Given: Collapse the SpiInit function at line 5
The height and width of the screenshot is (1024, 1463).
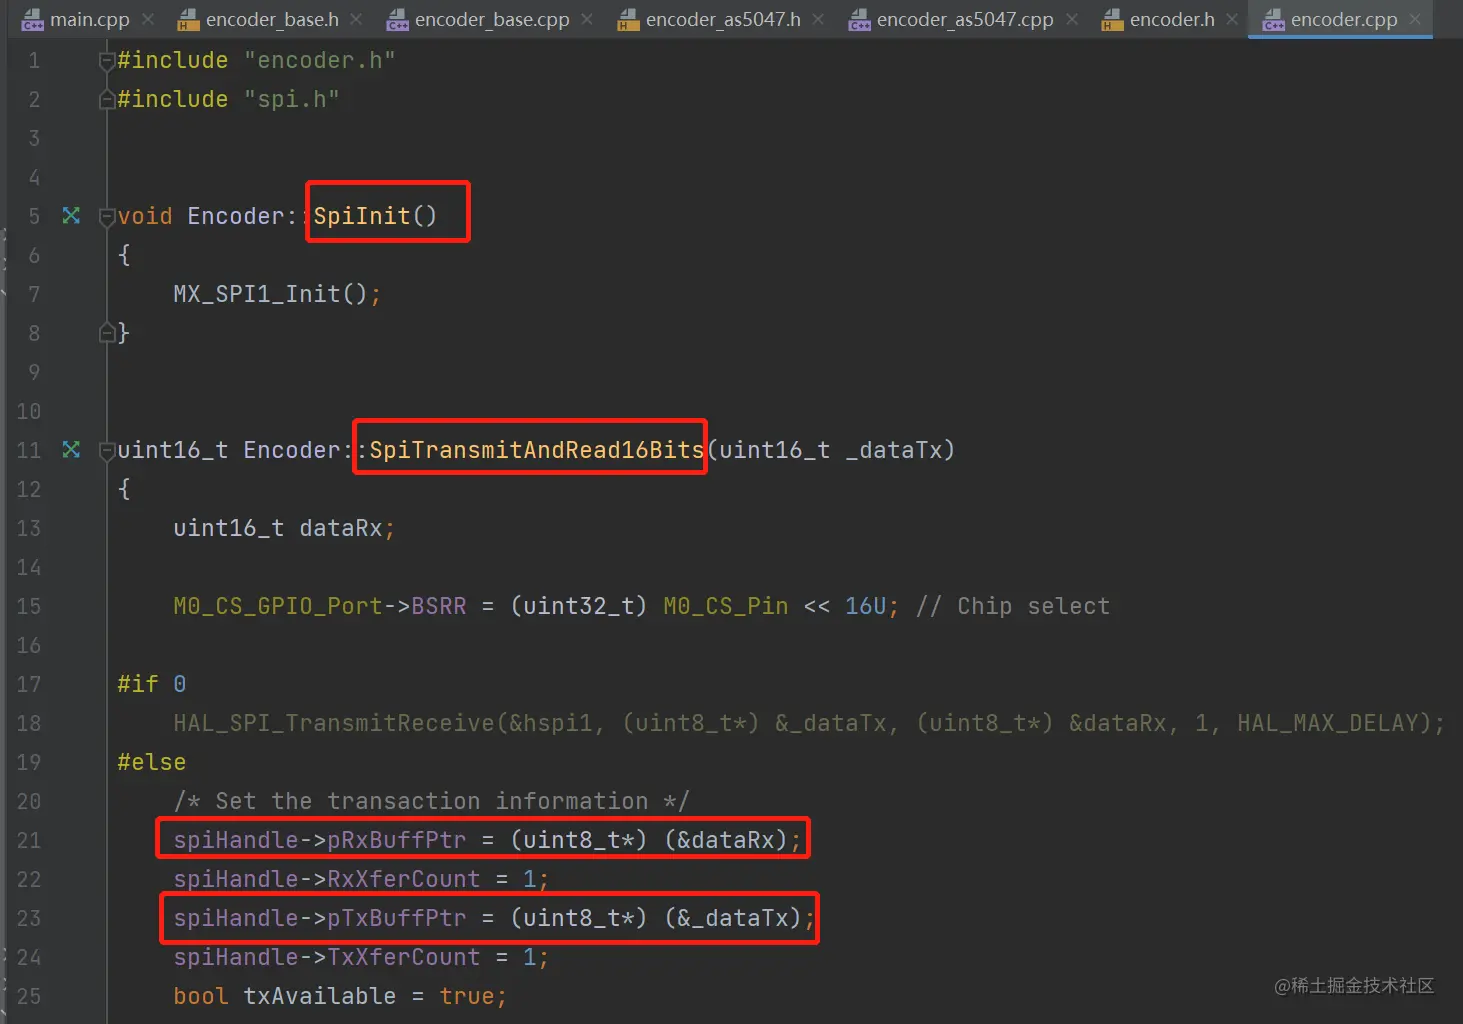Looking at the screenshot, I should (107, 216).
